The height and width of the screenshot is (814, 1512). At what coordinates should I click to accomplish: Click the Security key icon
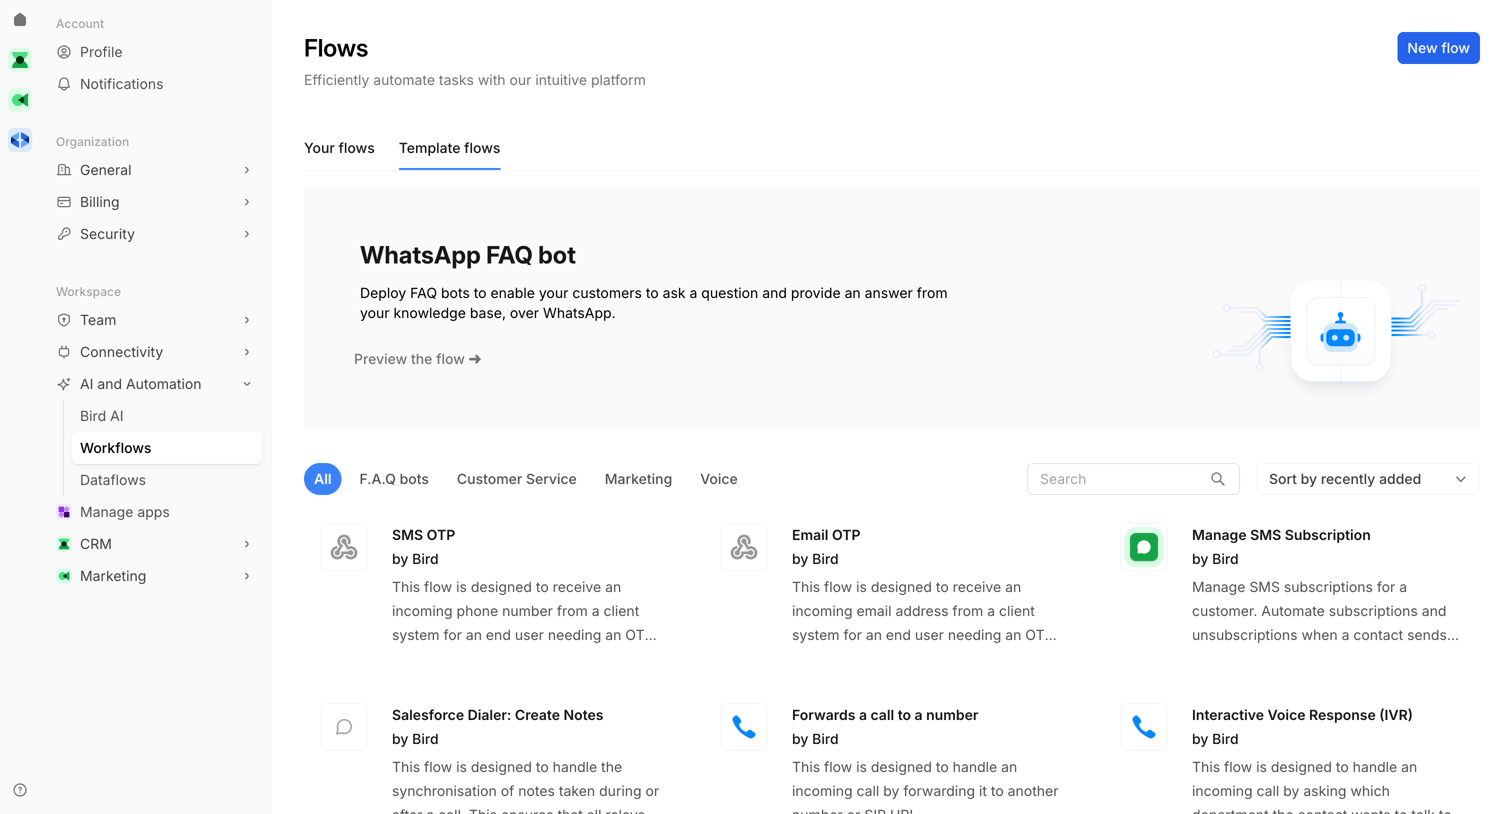(64, 234)
